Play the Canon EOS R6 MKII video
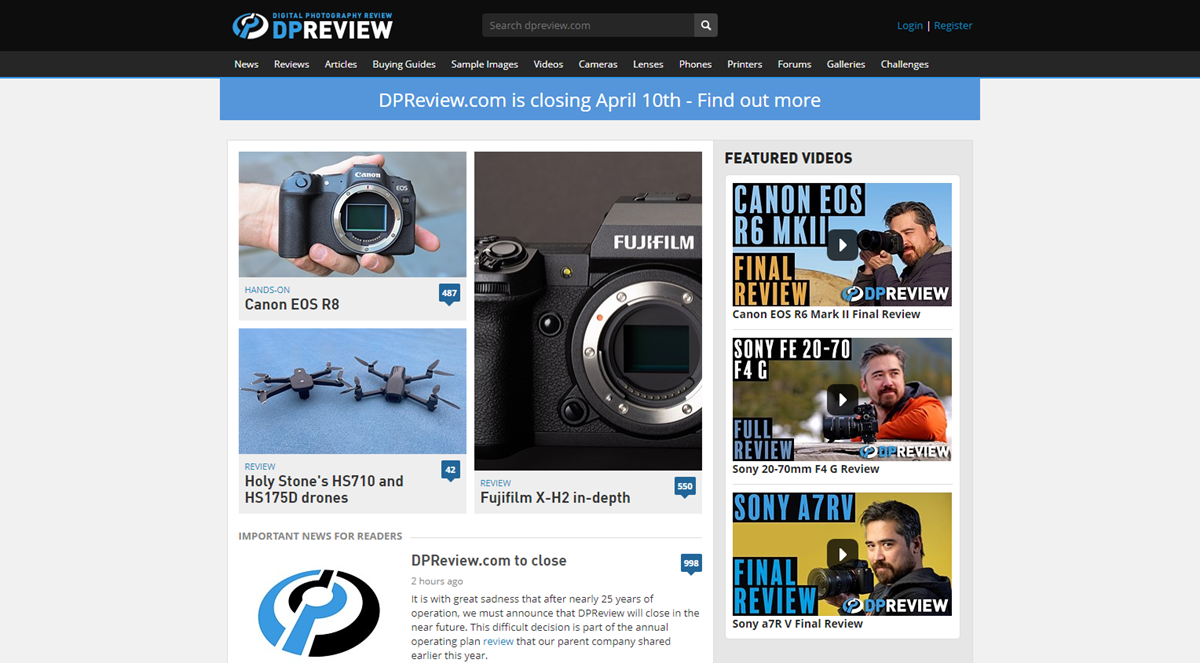 [842, 244]
